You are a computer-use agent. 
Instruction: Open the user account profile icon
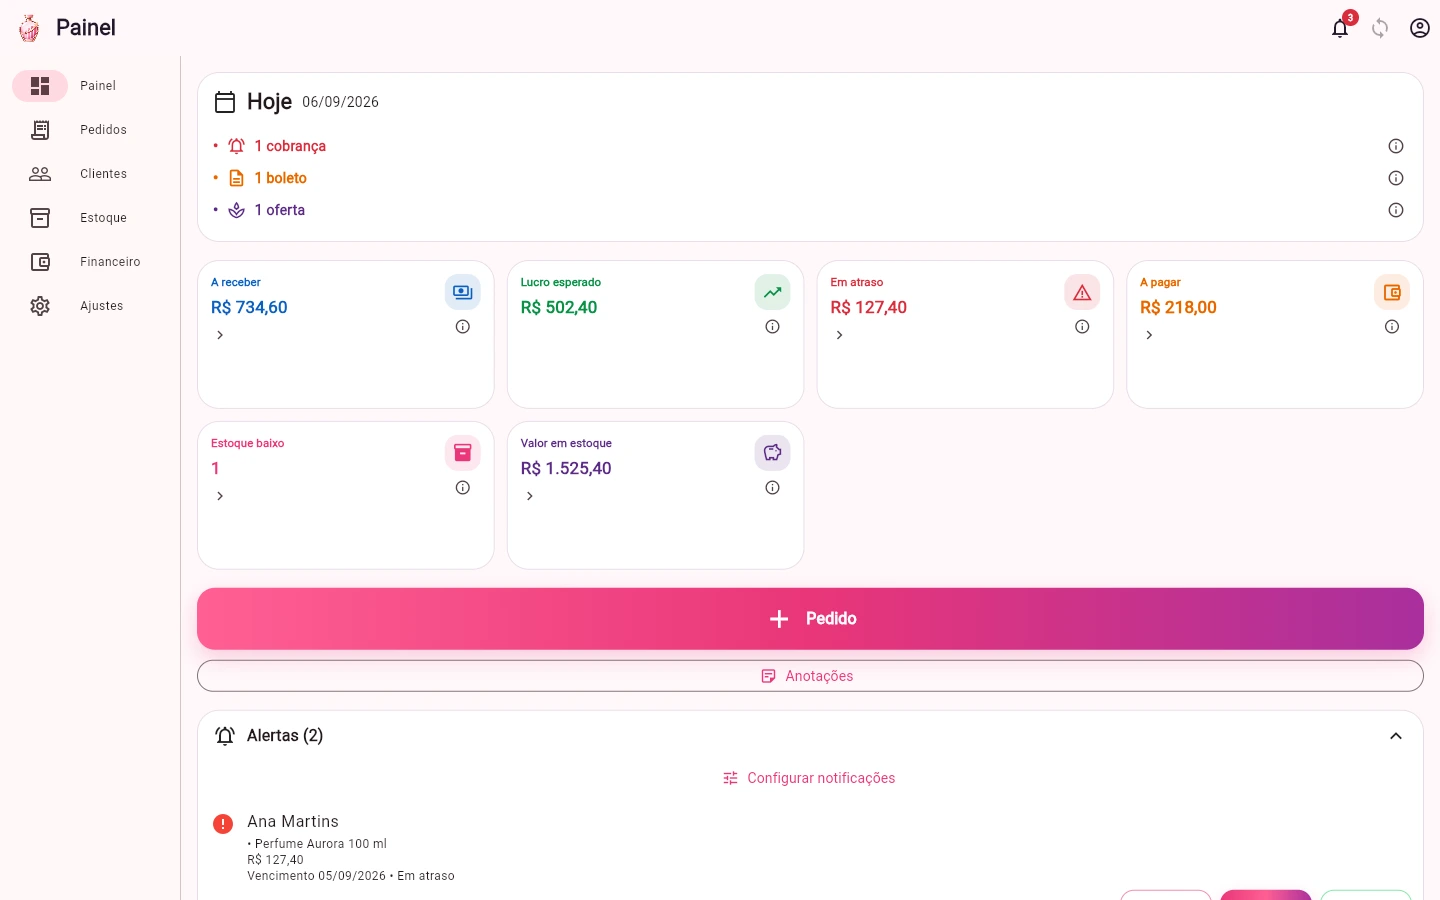tap(1420, 28)
